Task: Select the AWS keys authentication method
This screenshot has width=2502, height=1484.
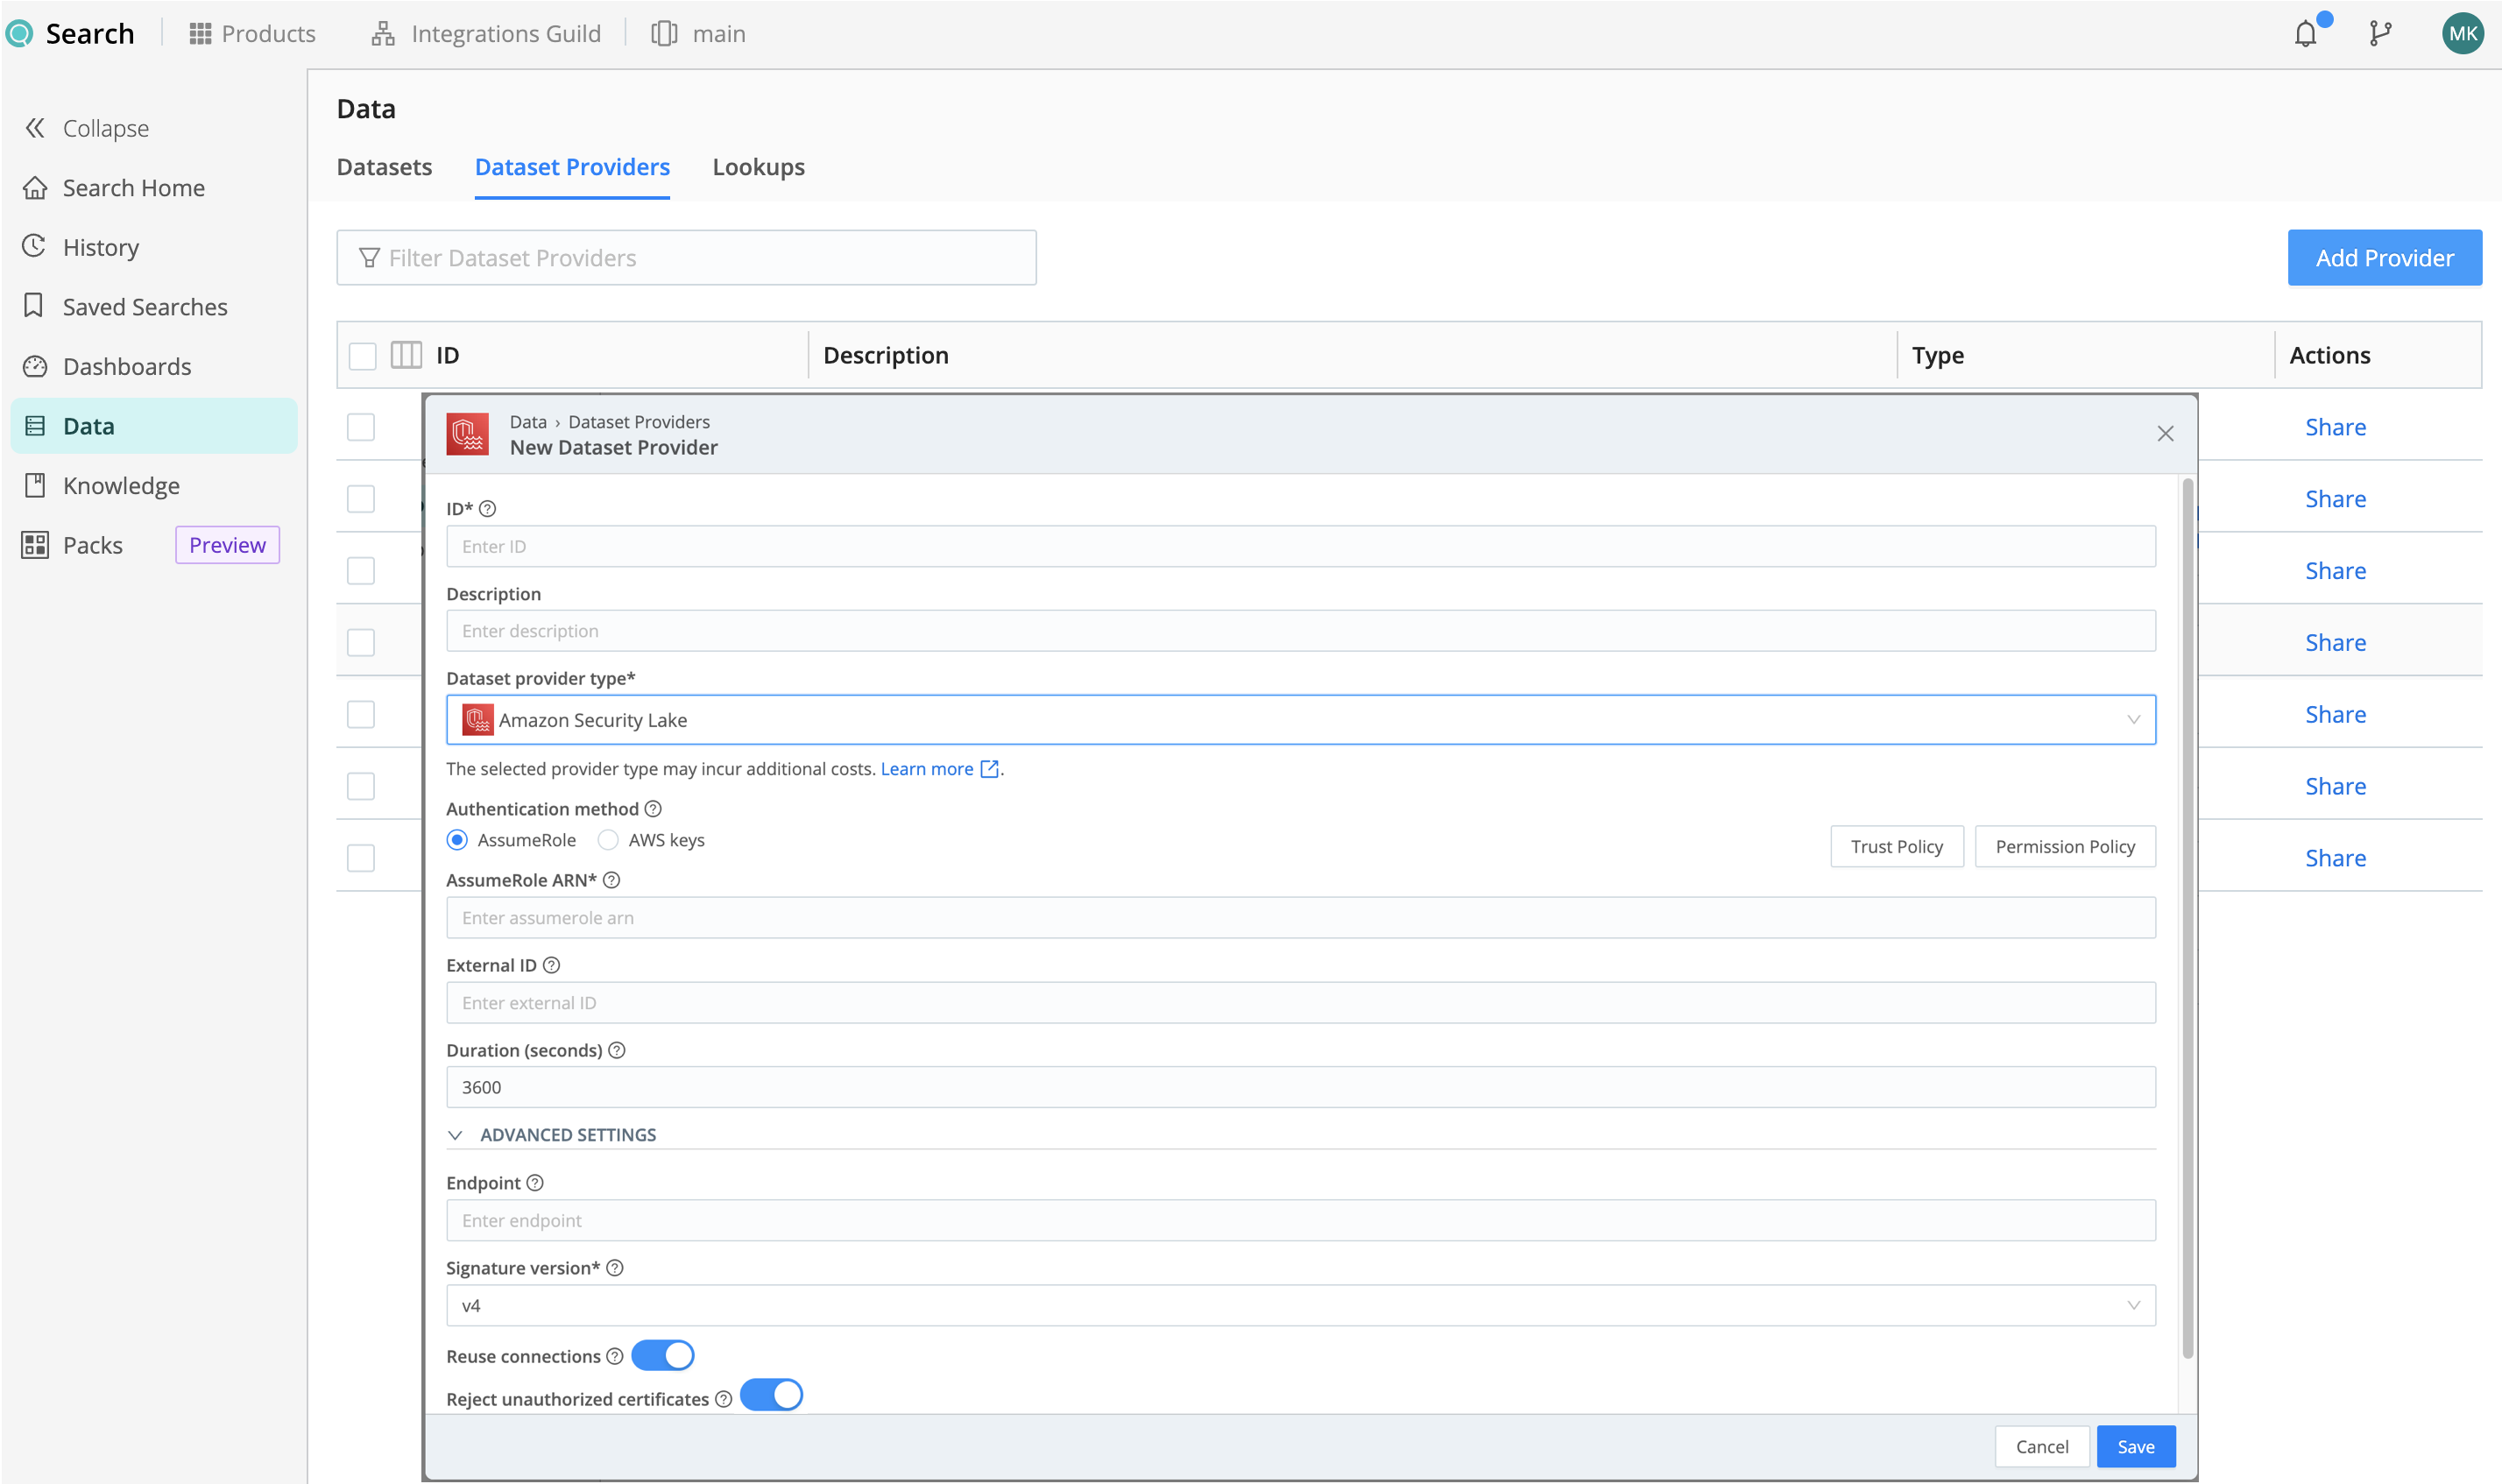Action: pos(608,840)
